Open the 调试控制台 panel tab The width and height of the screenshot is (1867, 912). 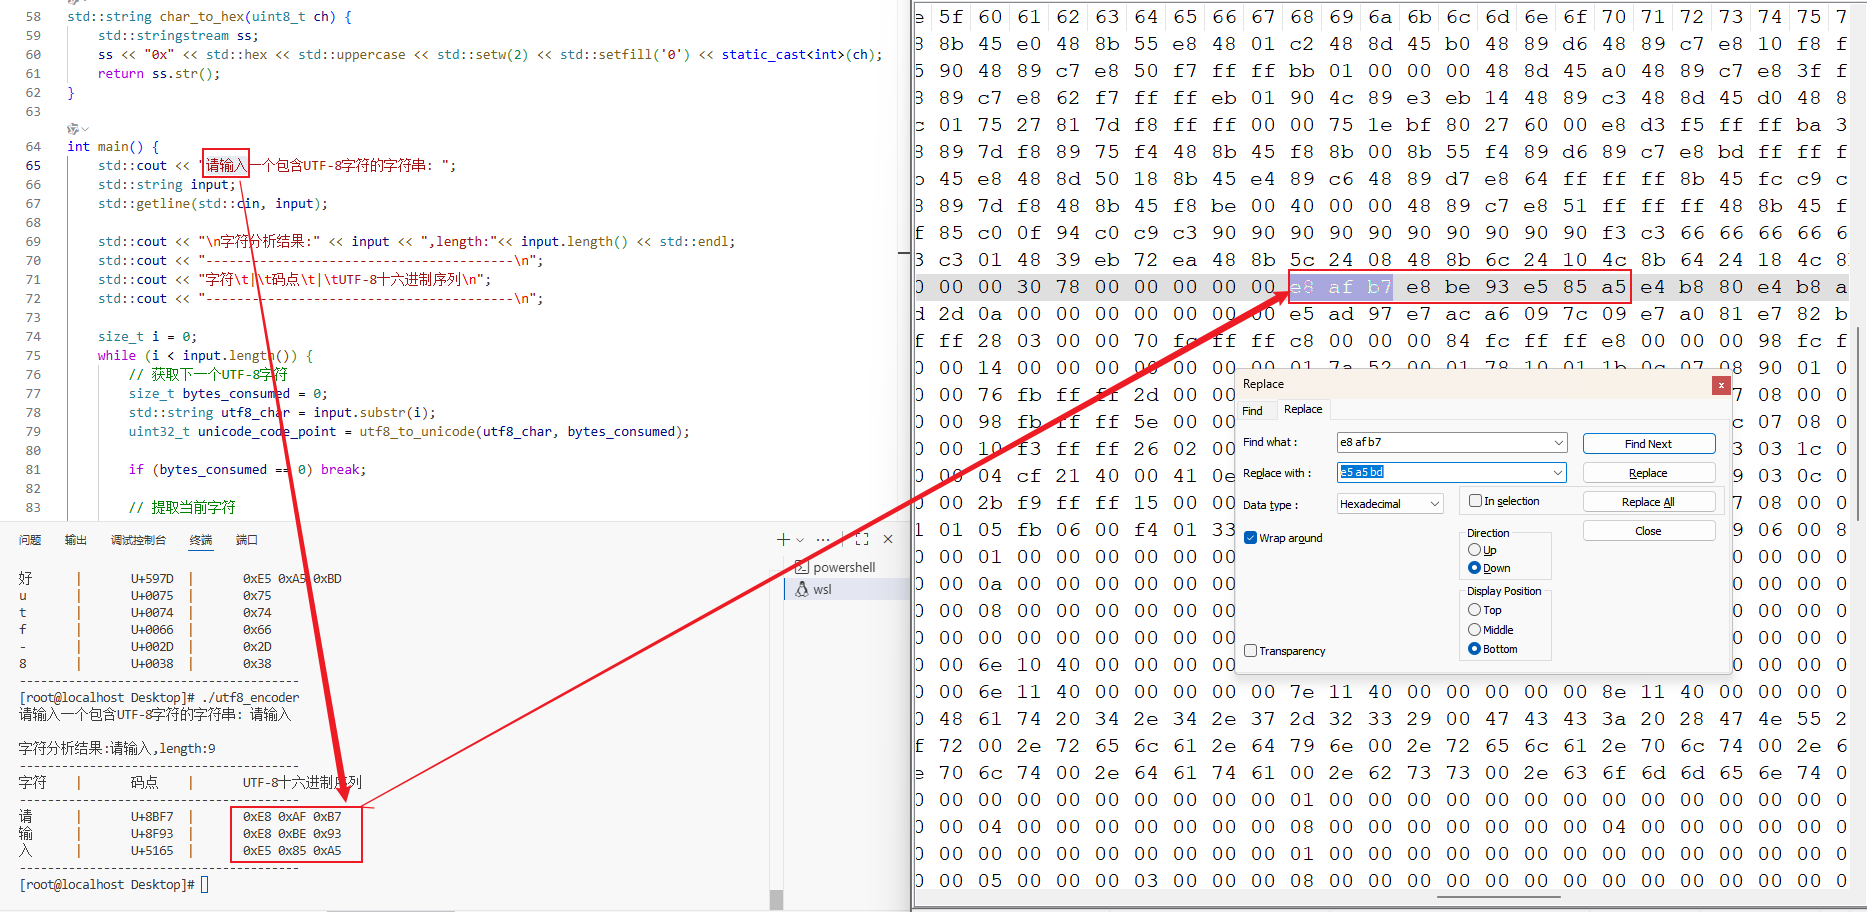point(138,540)
